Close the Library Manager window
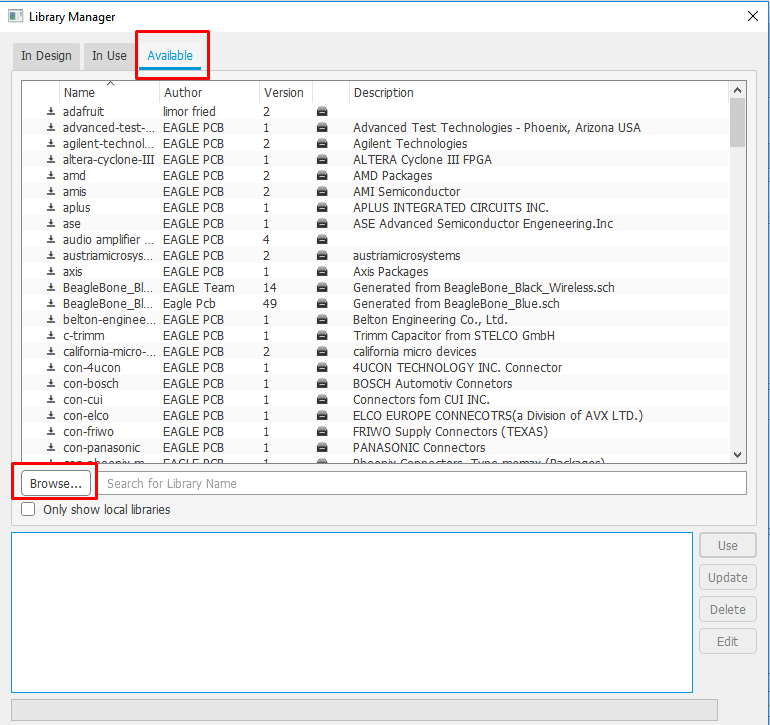770x725 pixels. (x=752, y=16)
